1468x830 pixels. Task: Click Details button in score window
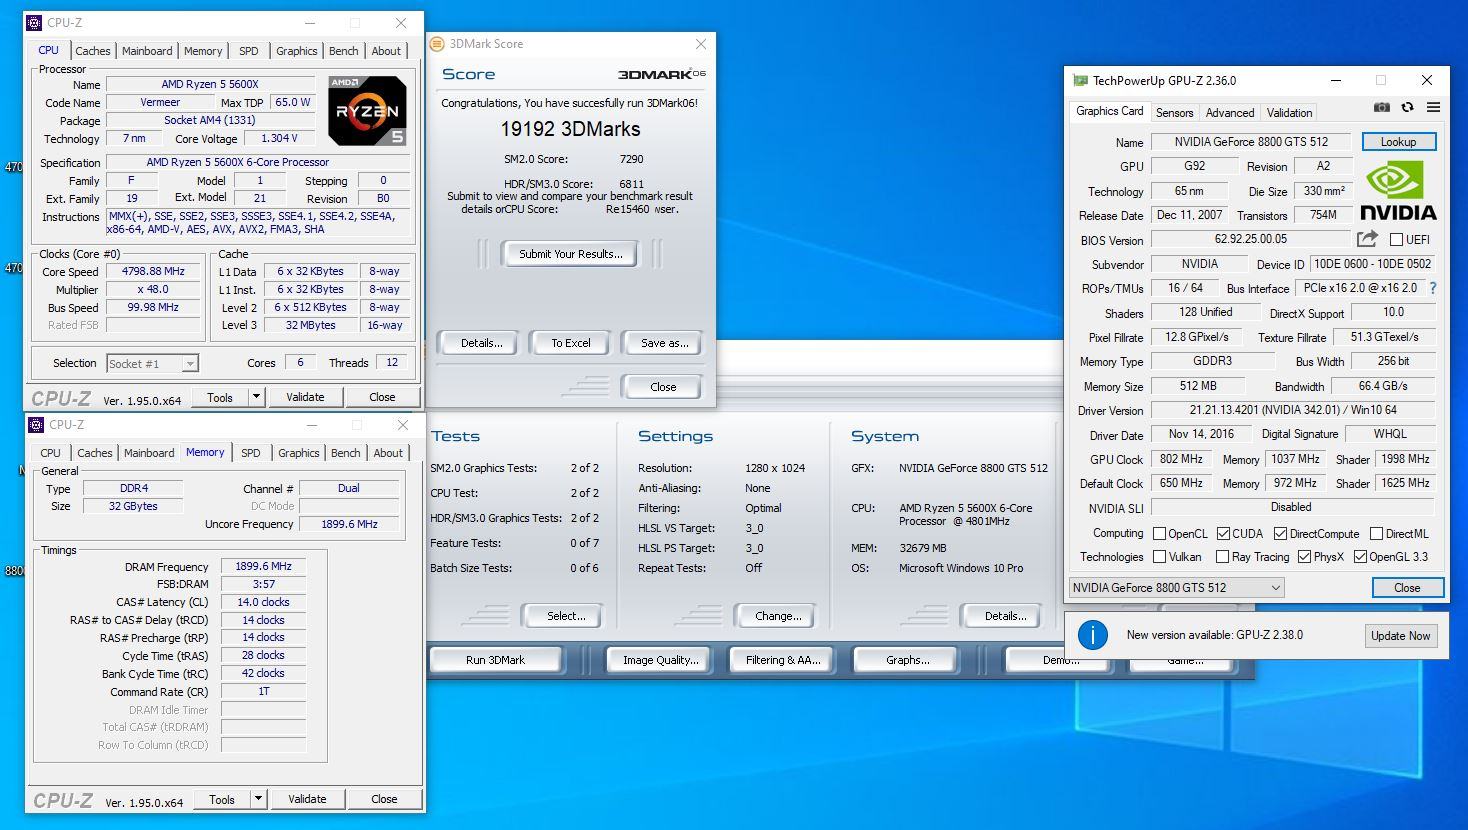(x=481, y=343)
